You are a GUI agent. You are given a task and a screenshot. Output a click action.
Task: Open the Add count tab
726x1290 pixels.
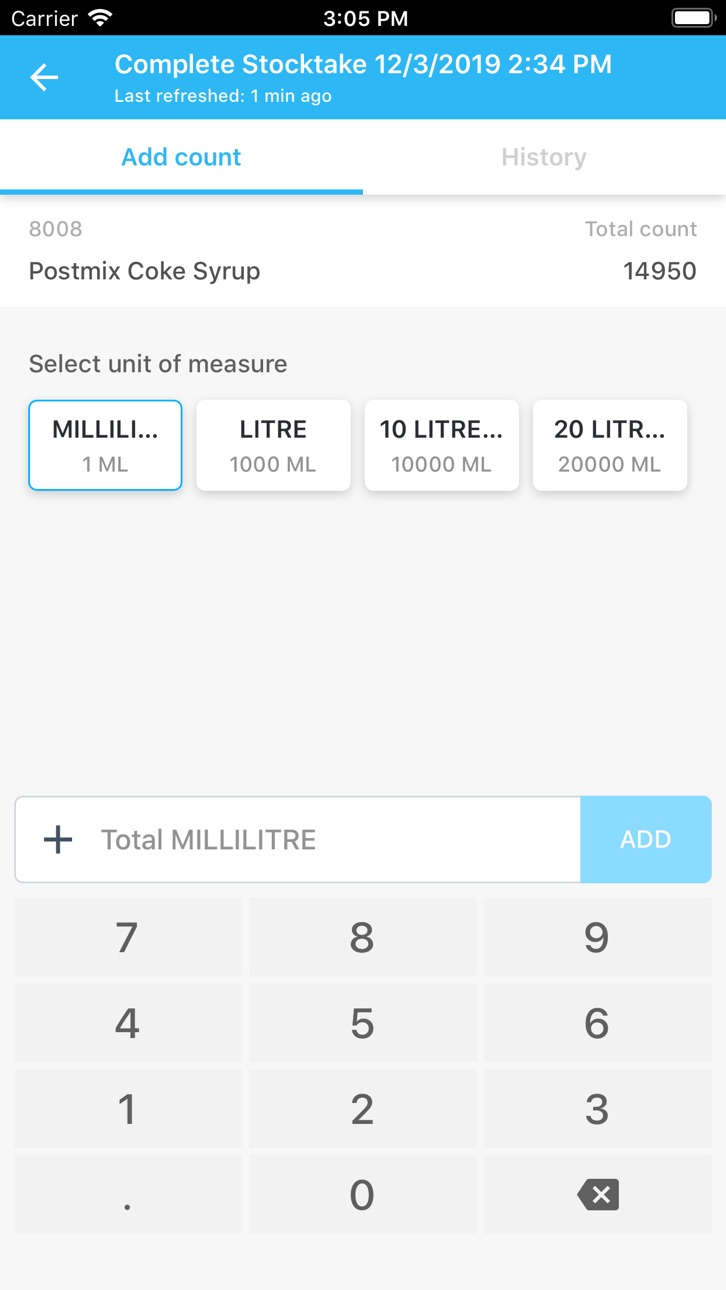[x=181, y=157]
